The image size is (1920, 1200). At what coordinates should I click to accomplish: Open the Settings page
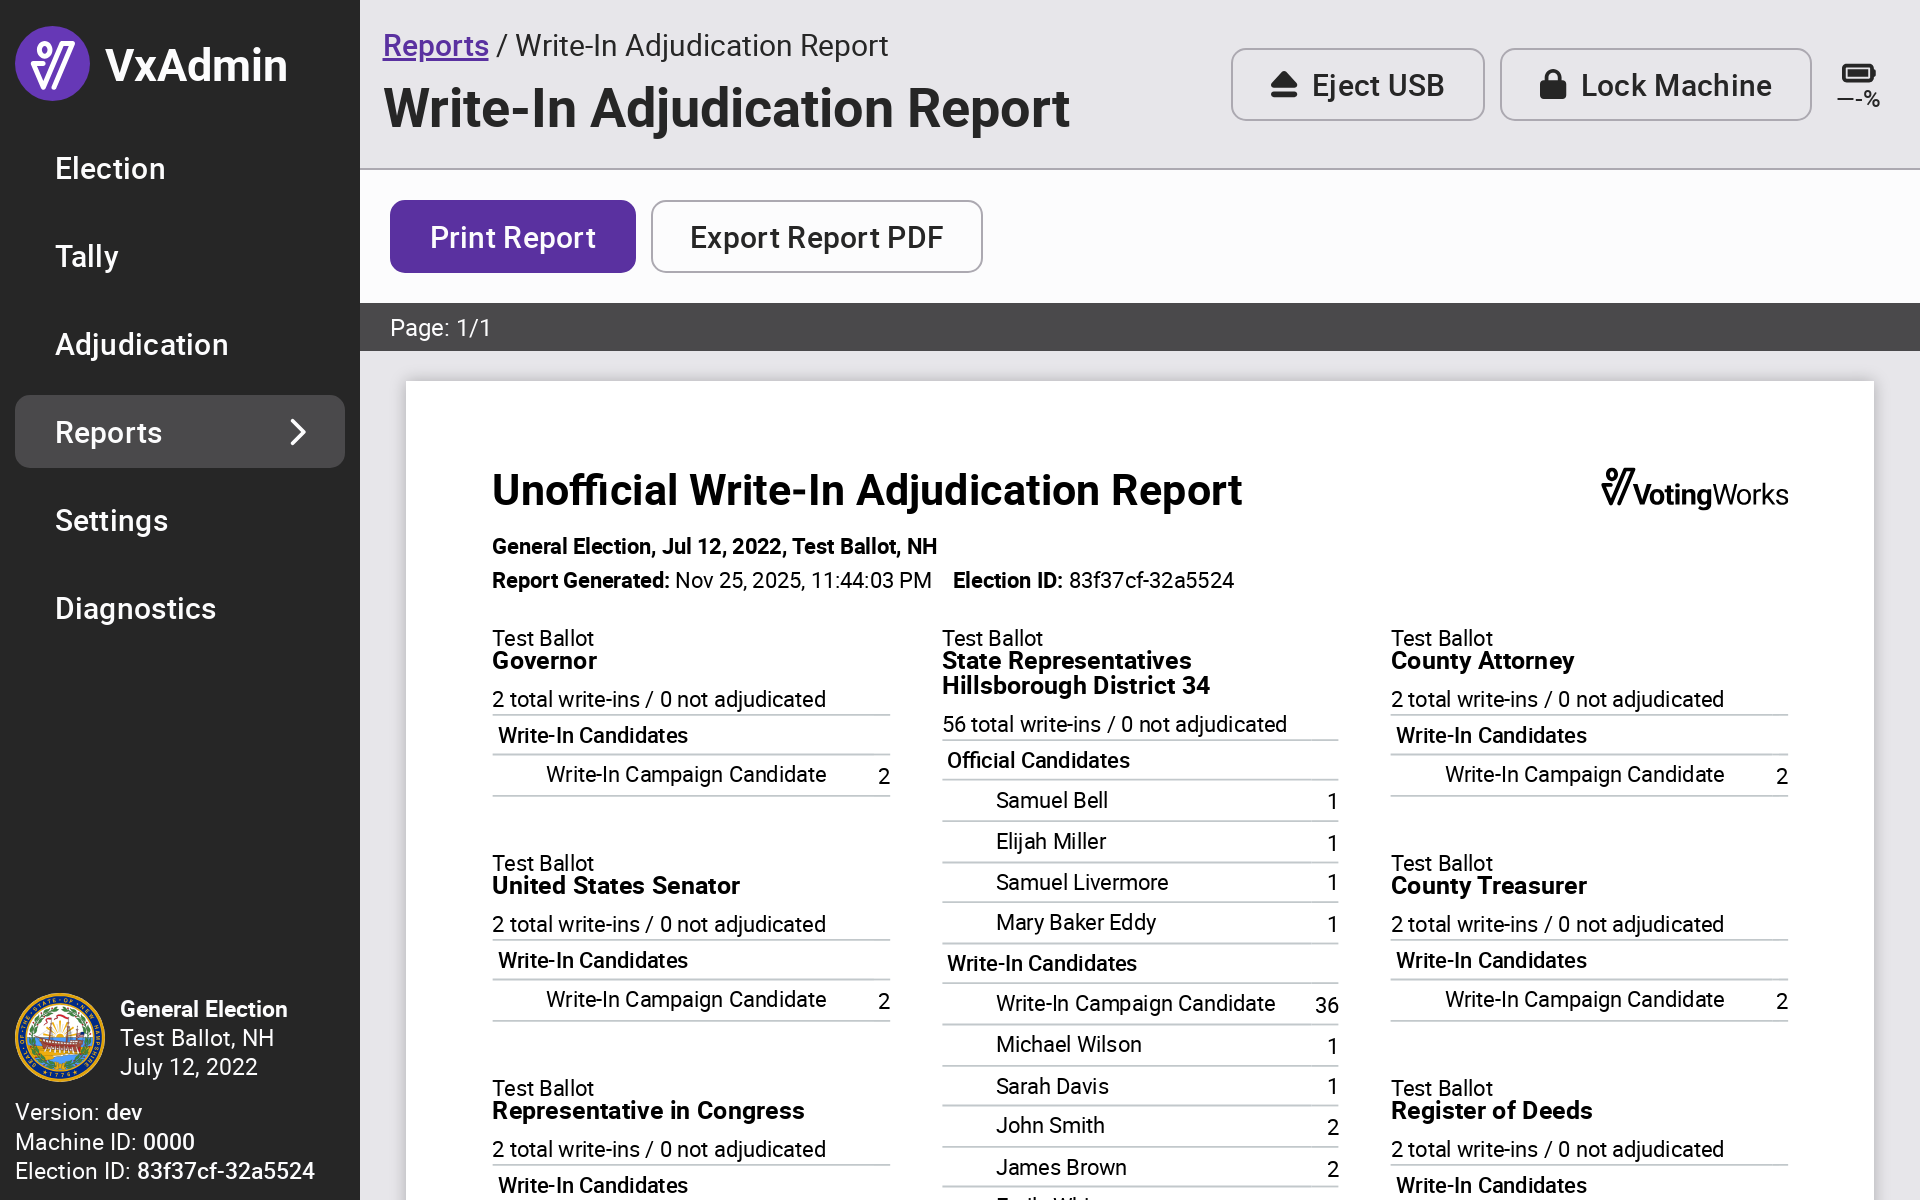tap(111, 520)
